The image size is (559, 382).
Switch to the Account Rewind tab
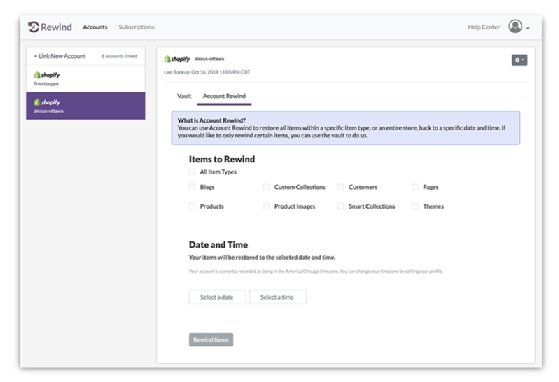(224, 96)
